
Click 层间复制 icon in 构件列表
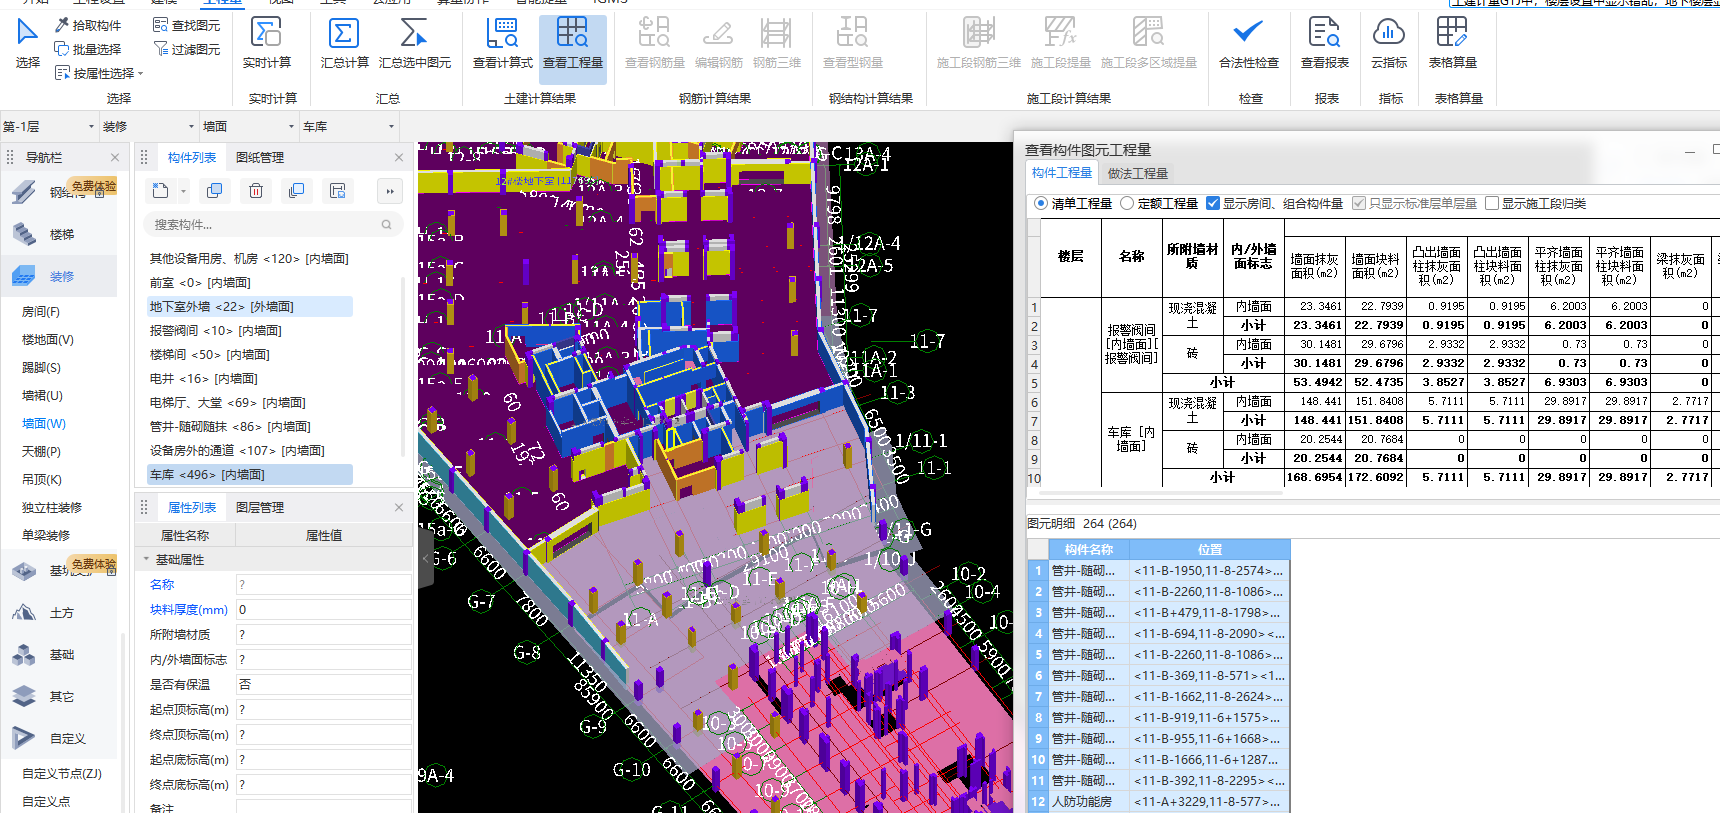(296, 190)
